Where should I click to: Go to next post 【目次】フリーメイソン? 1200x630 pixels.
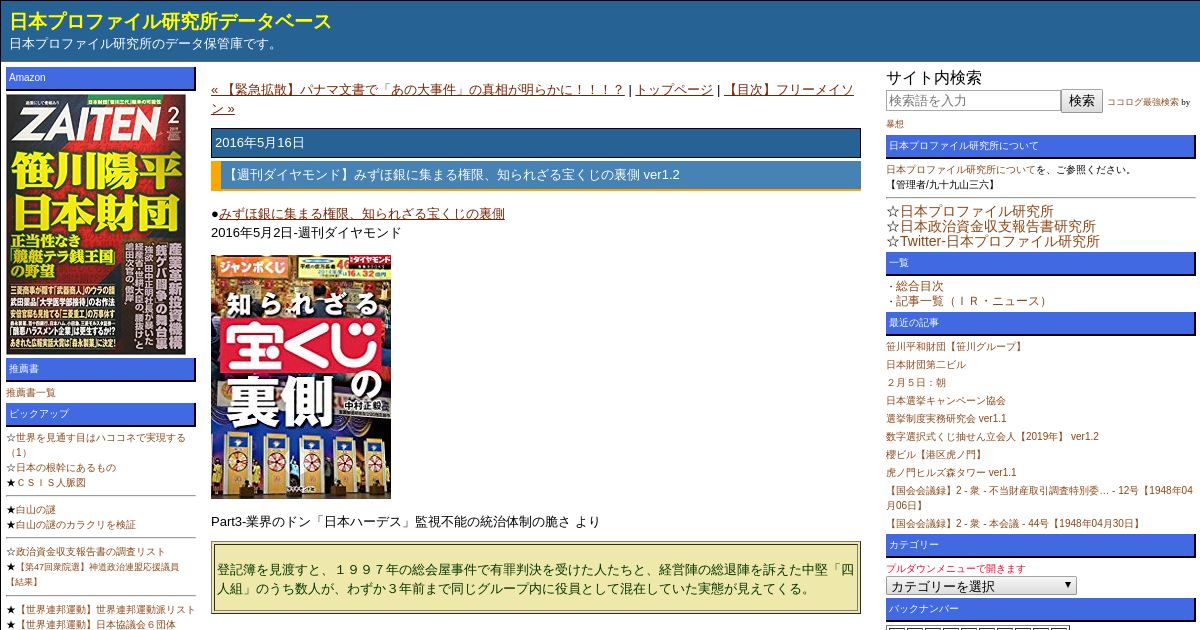click(532, 99)
